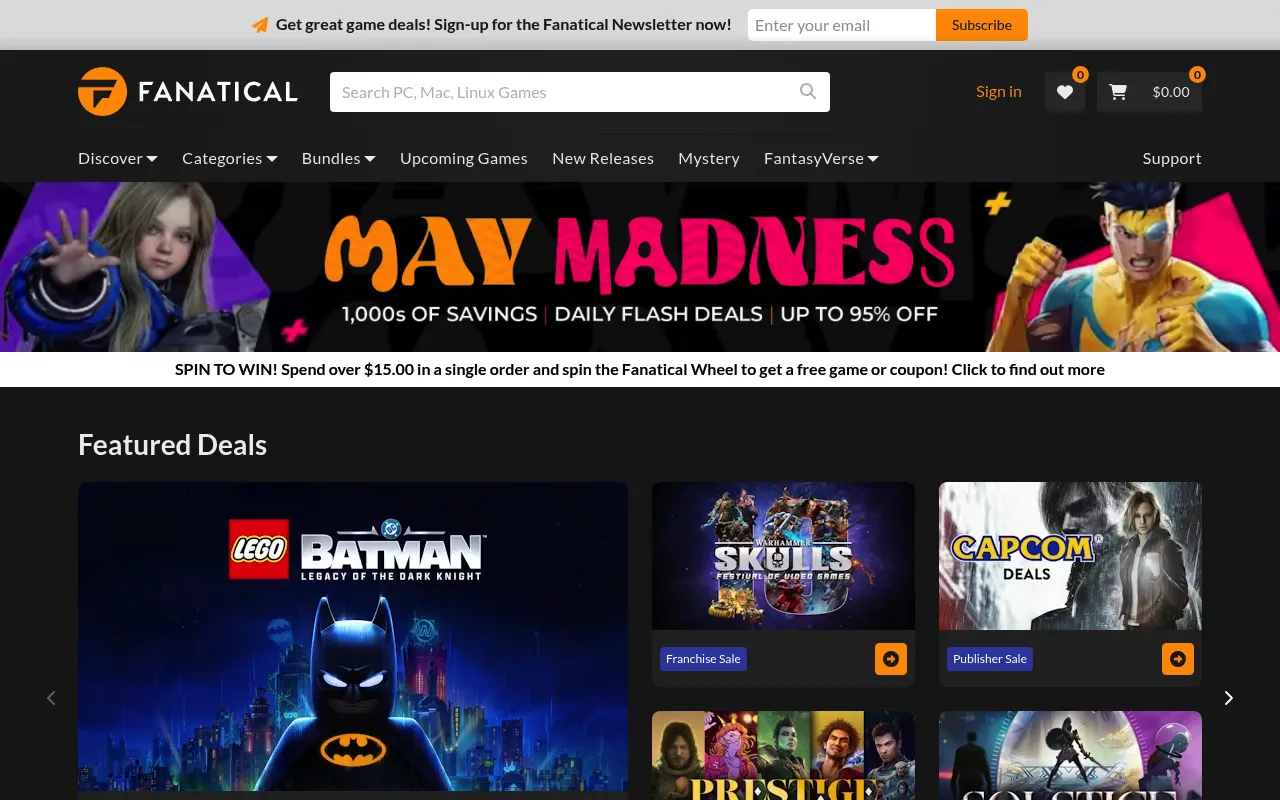Expand the Bundles menu
Viewport: 1280px width, 800px height.
pos(339,158)
